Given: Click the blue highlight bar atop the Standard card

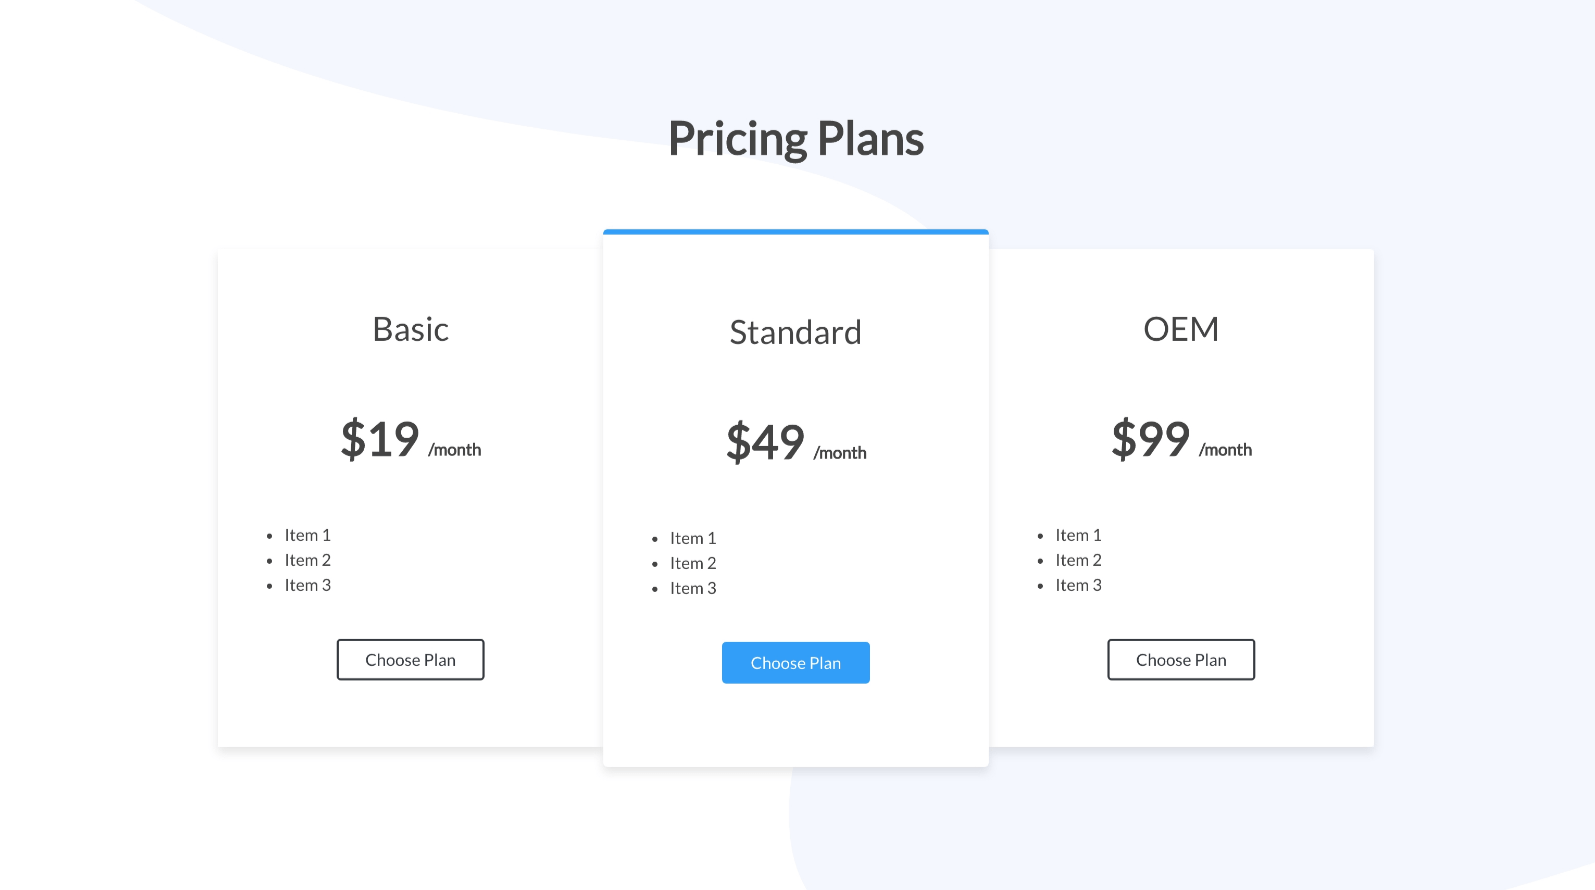Looking at the screenshot, I should 795,231.
